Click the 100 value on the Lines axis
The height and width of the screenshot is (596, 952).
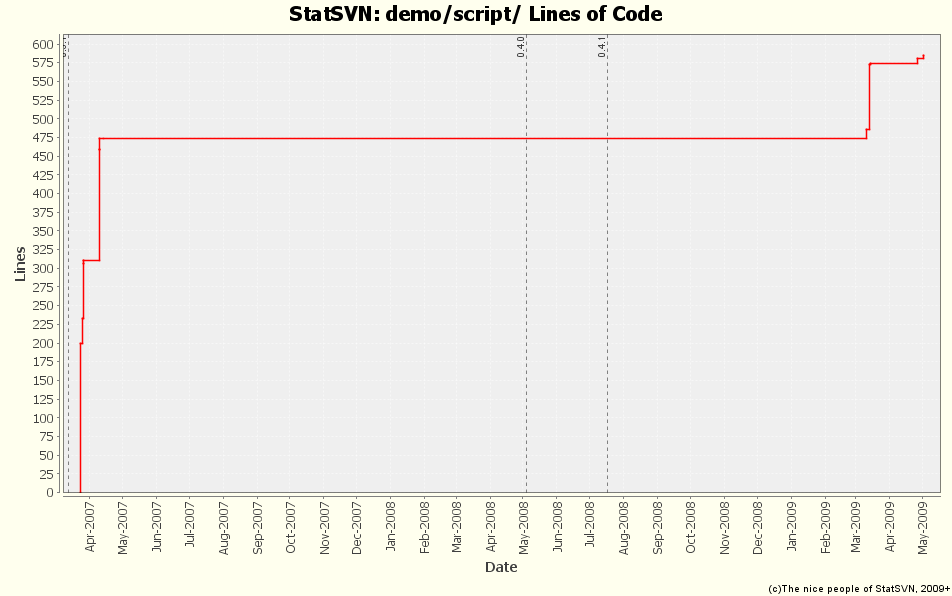point(43,418)
